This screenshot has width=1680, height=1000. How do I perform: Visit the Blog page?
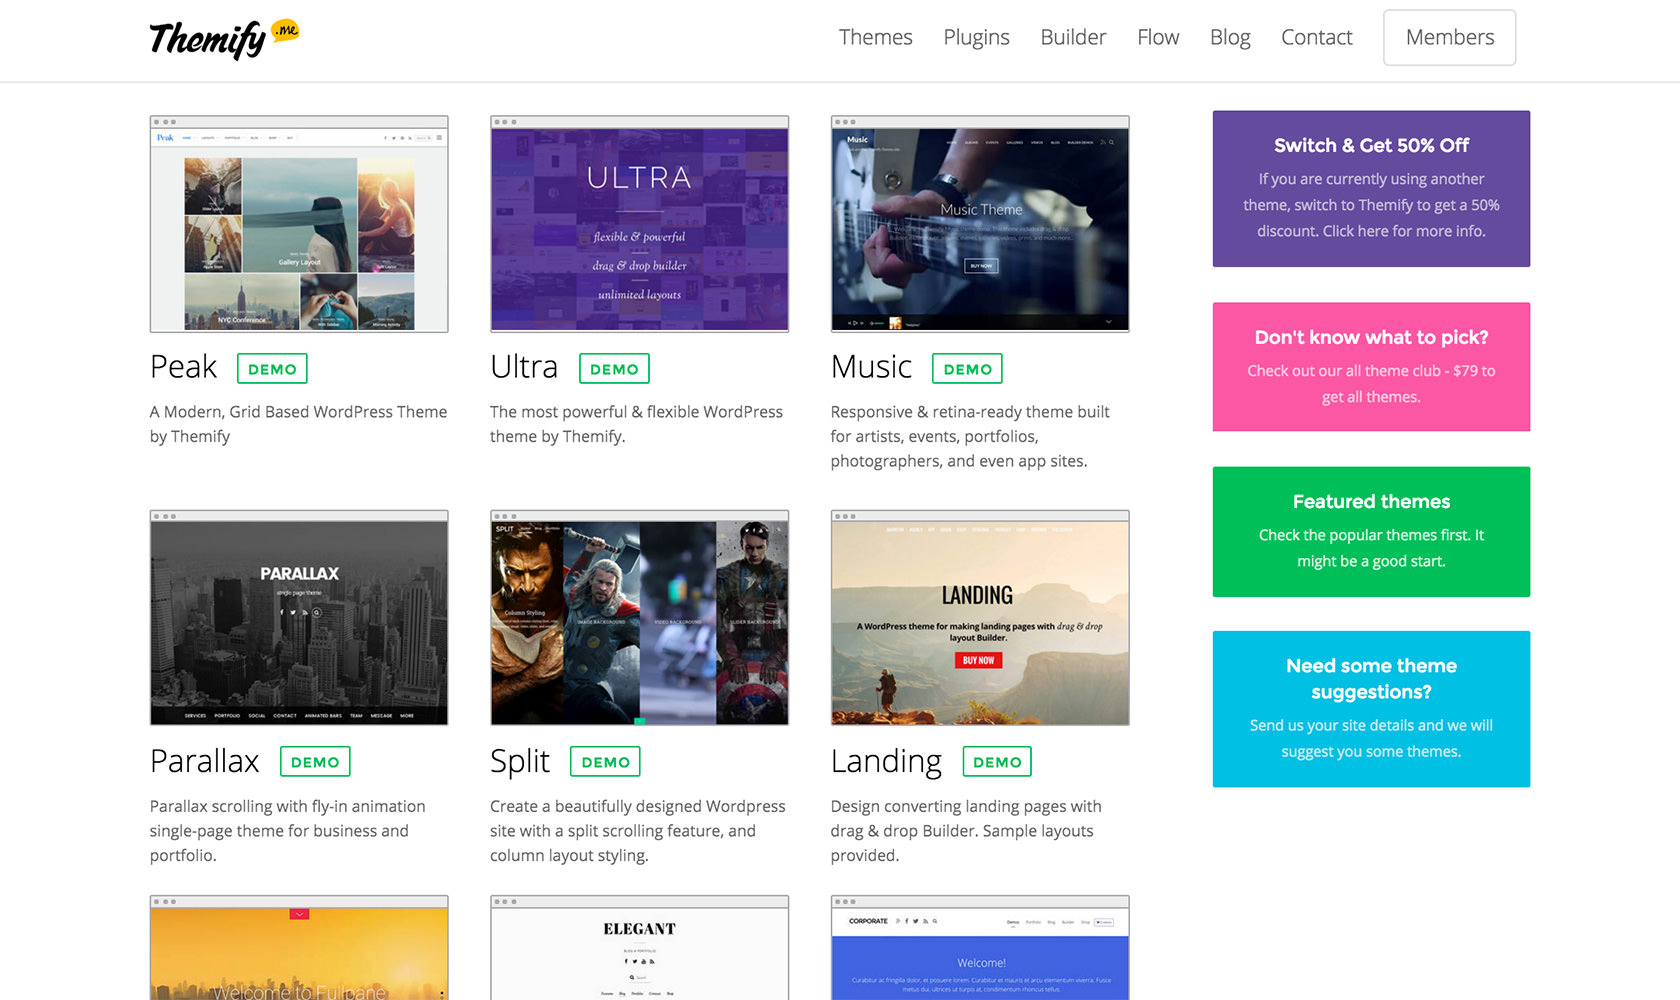coord(1230,37)
